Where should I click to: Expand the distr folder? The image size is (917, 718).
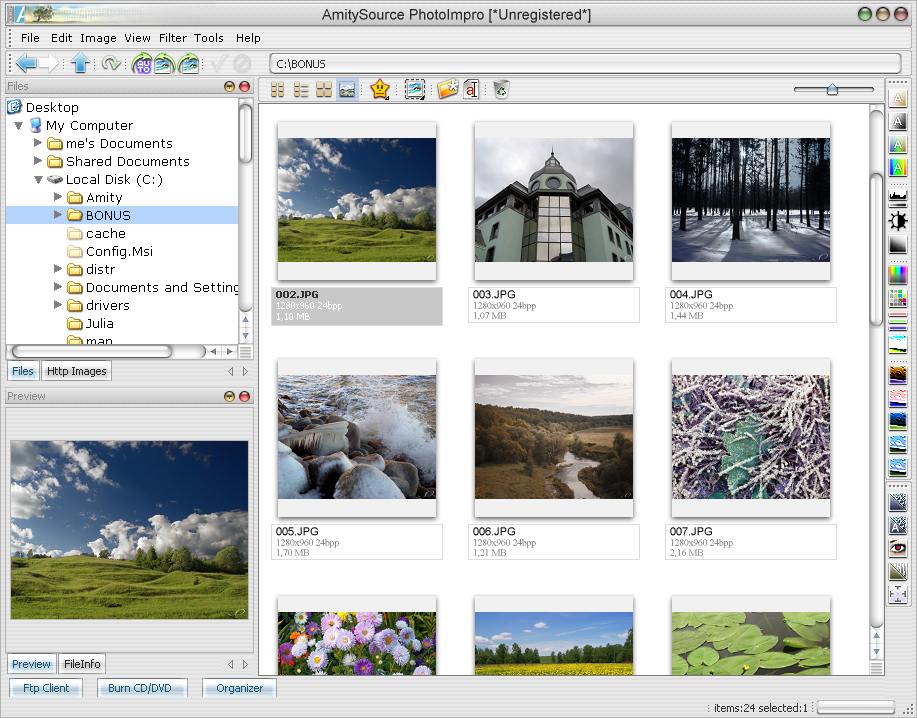tap(57, 268)
